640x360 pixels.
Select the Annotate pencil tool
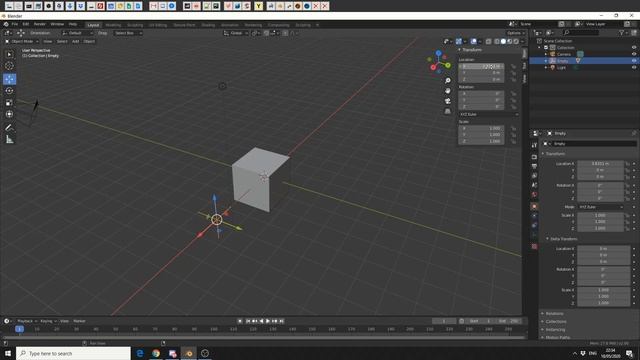point(9,128)
